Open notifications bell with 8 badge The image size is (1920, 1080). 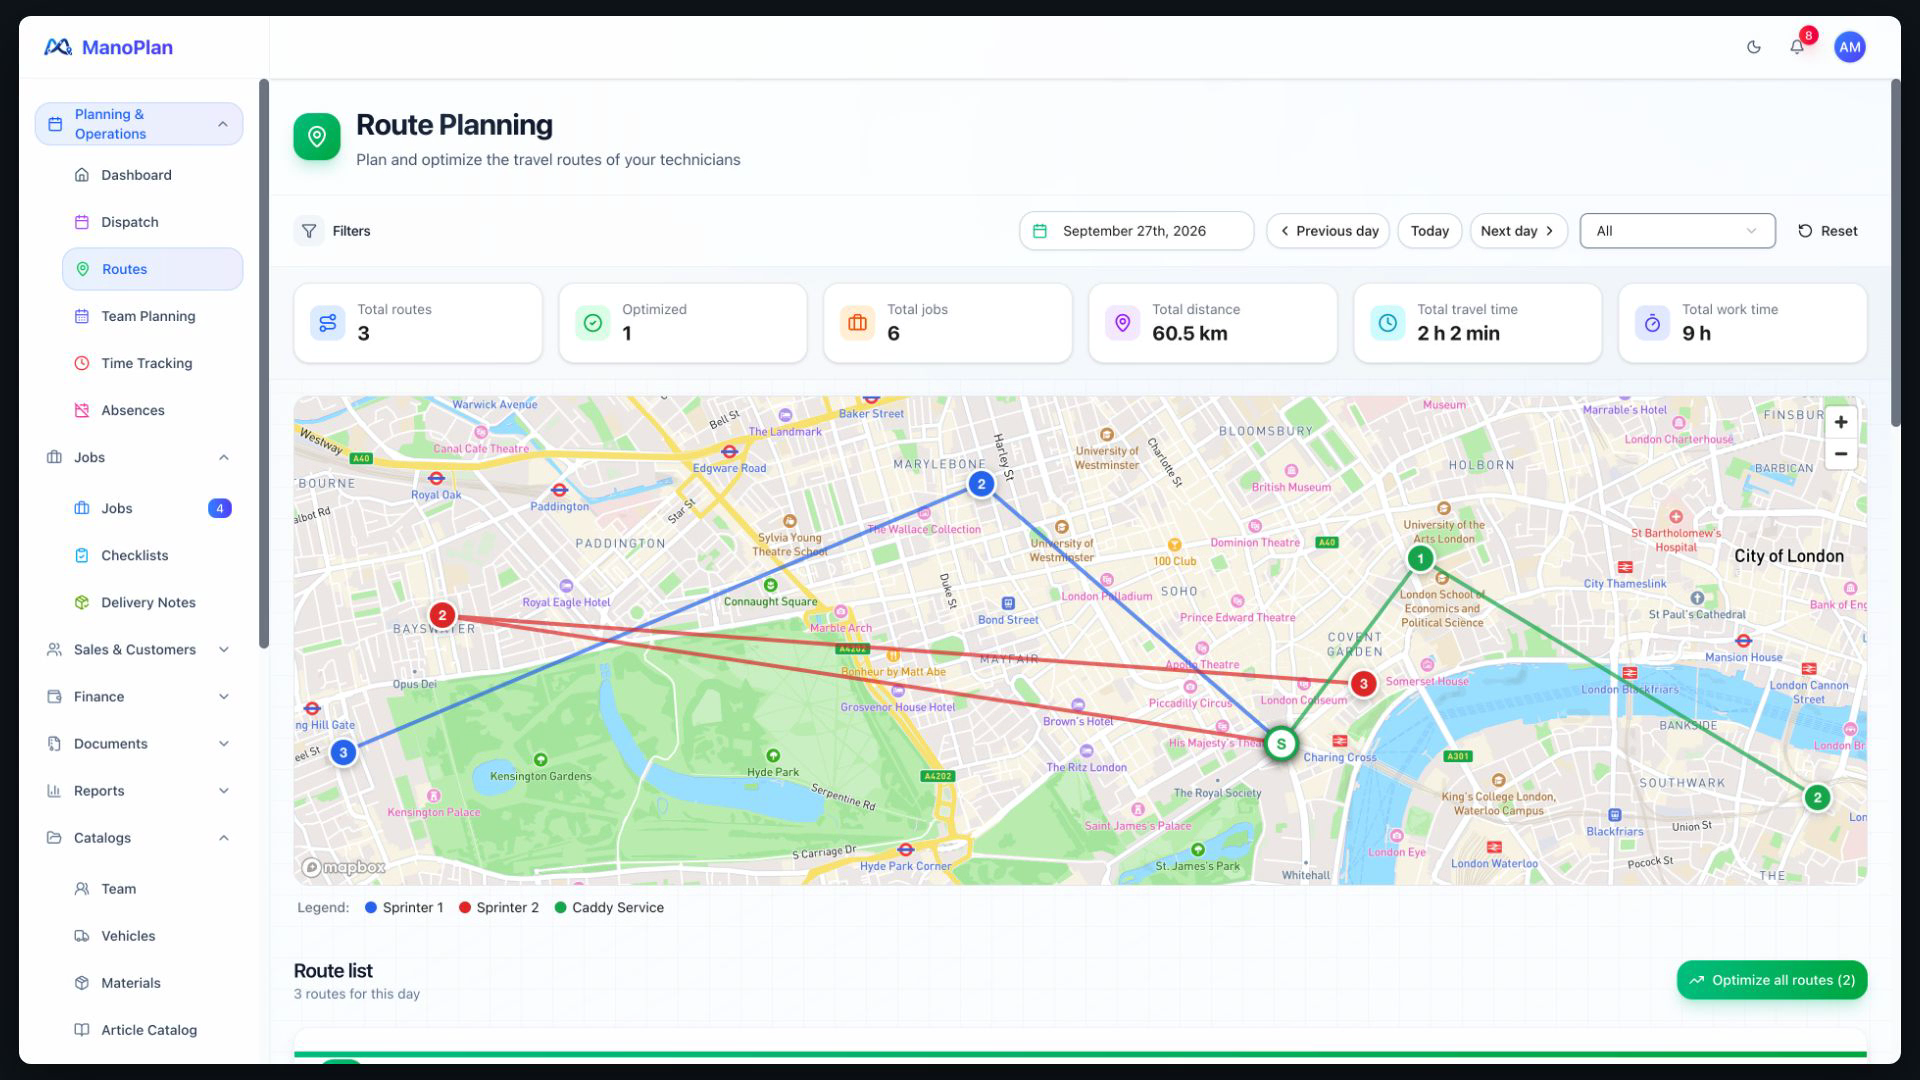pos(1797,47)
